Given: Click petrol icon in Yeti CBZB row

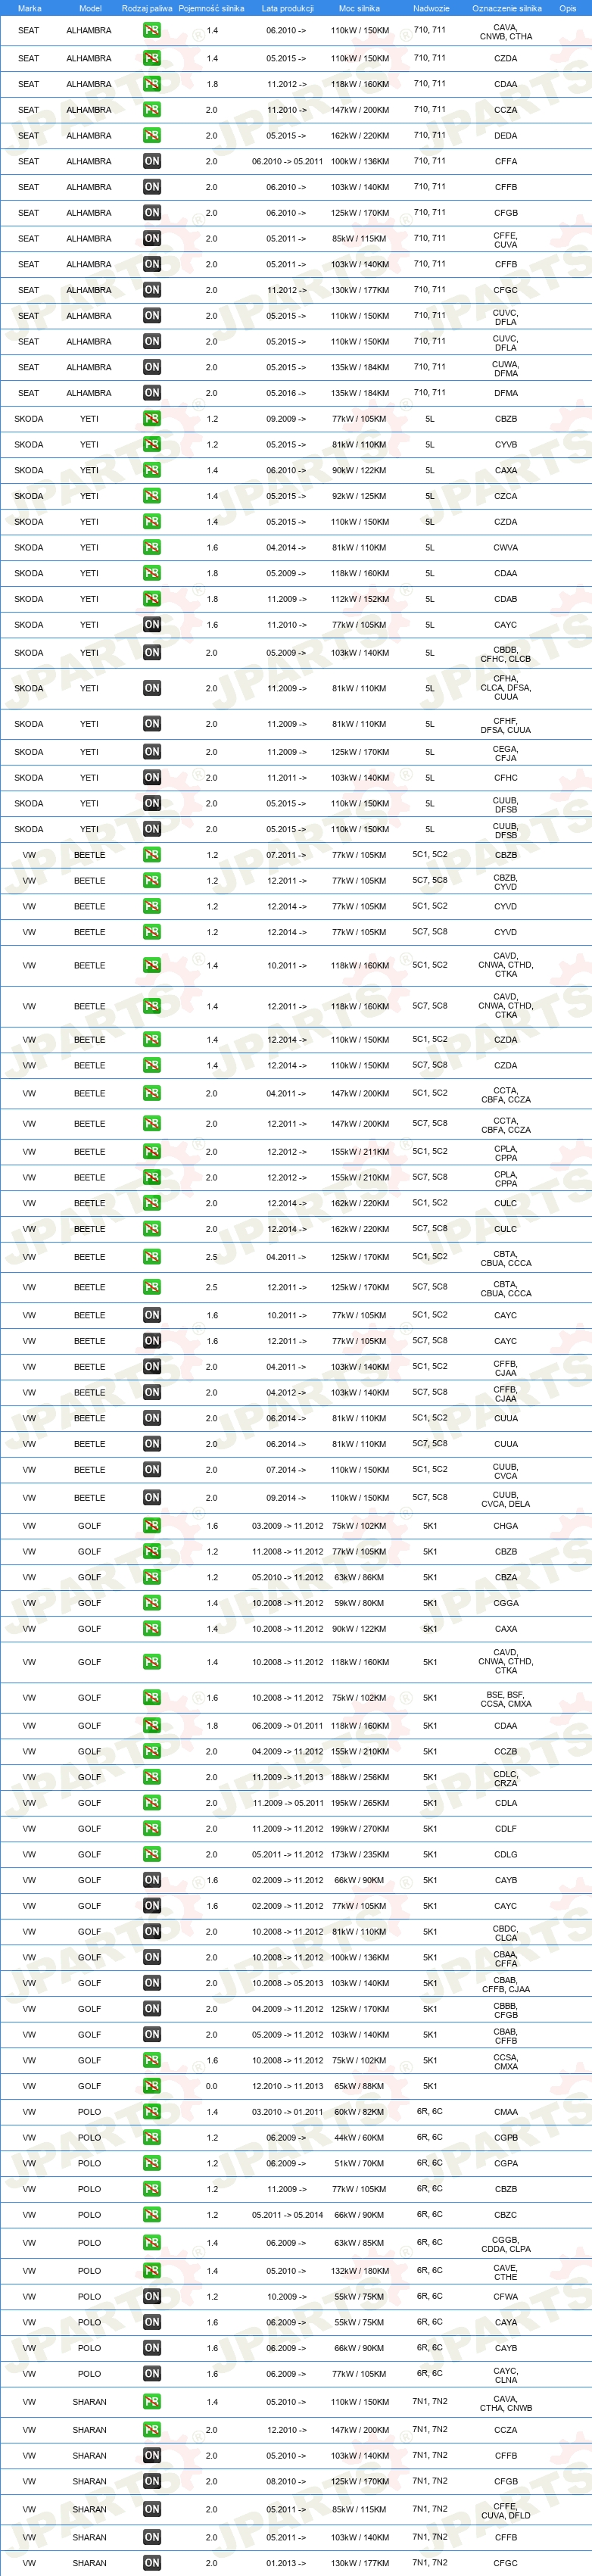Looking at the screenshot, I should tap(151, 419).
